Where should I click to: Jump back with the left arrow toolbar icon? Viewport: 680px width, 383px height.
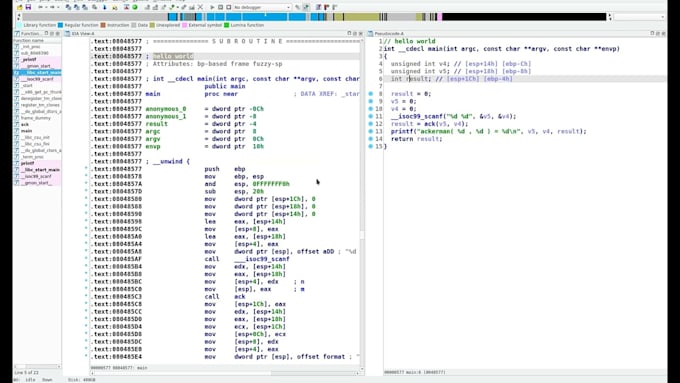40,7
